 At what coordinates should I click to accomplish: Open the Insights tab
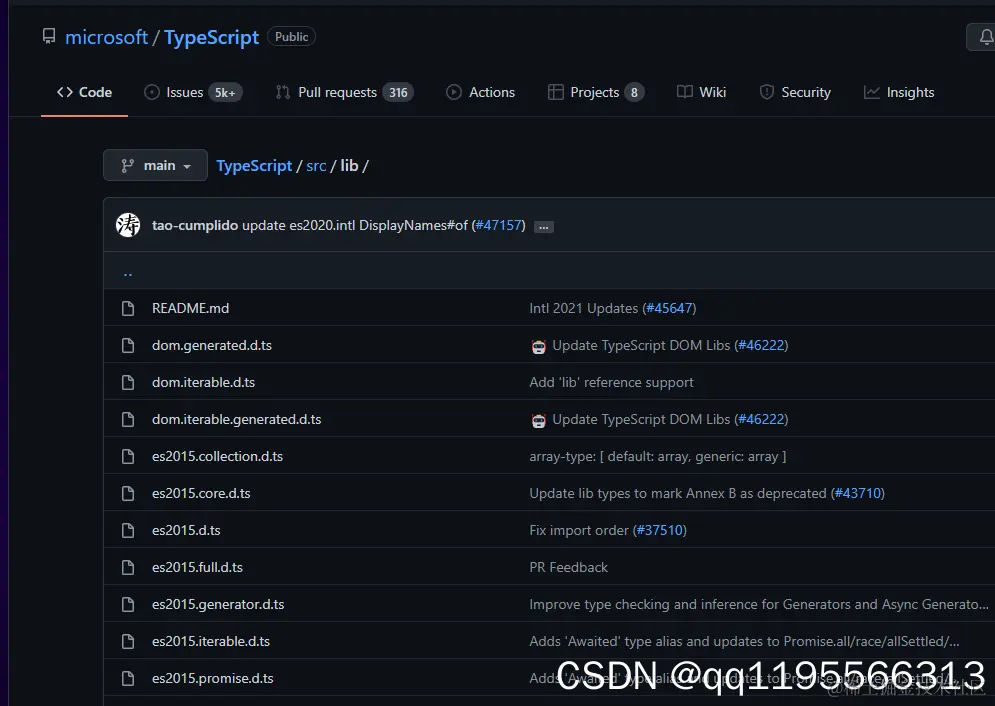[x=899, y=93]
